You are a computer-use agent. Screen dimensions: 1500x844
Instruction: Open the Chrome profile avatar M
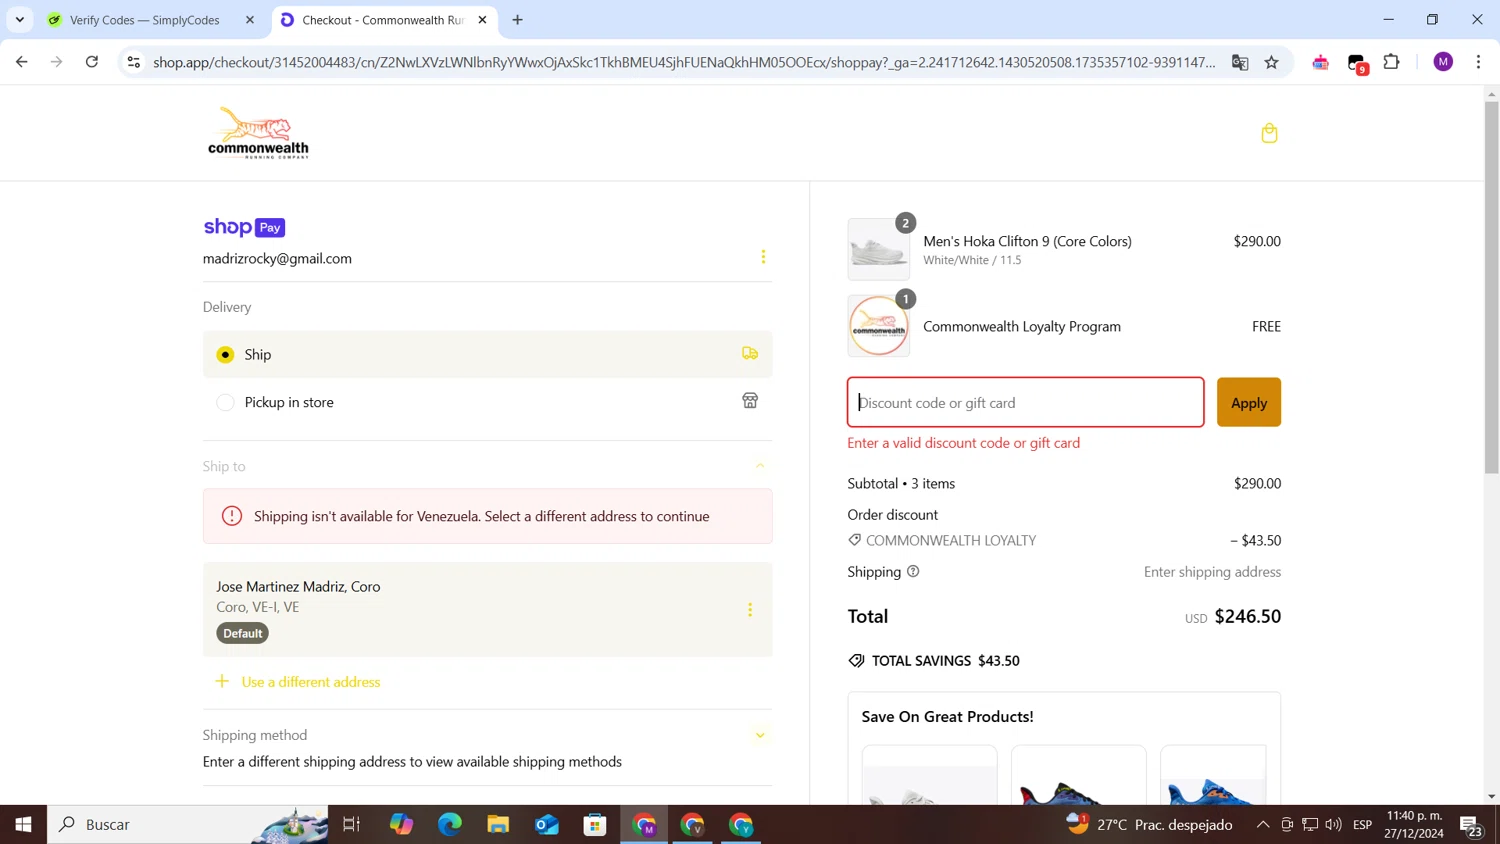(1443, 62)
